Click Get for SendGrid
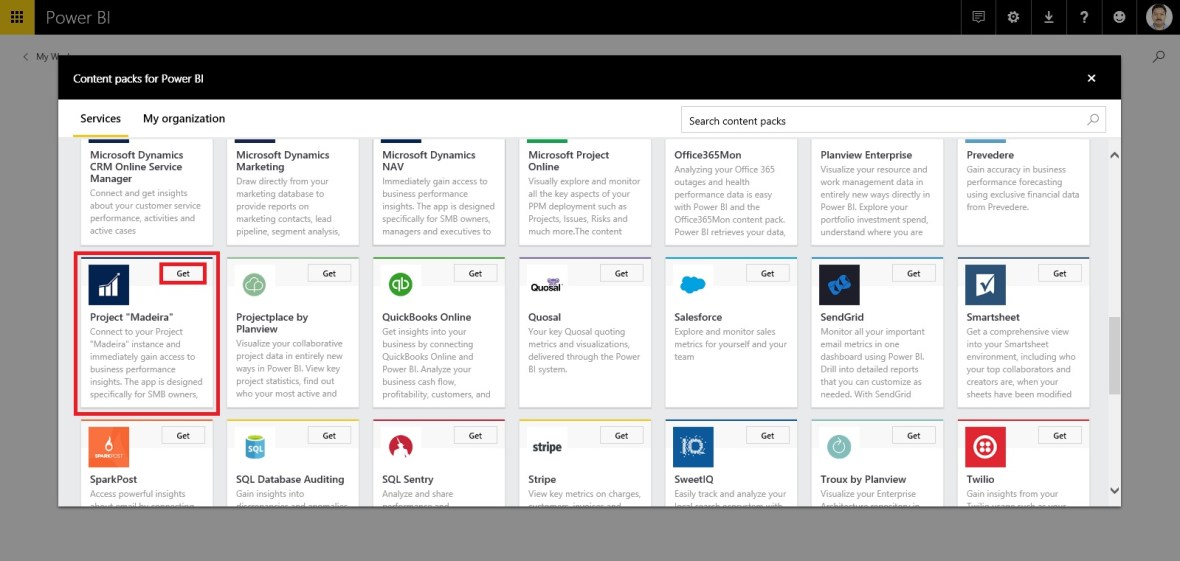Image resolution: width=1180 pixels, height=561 pixels. pos(914,273)
